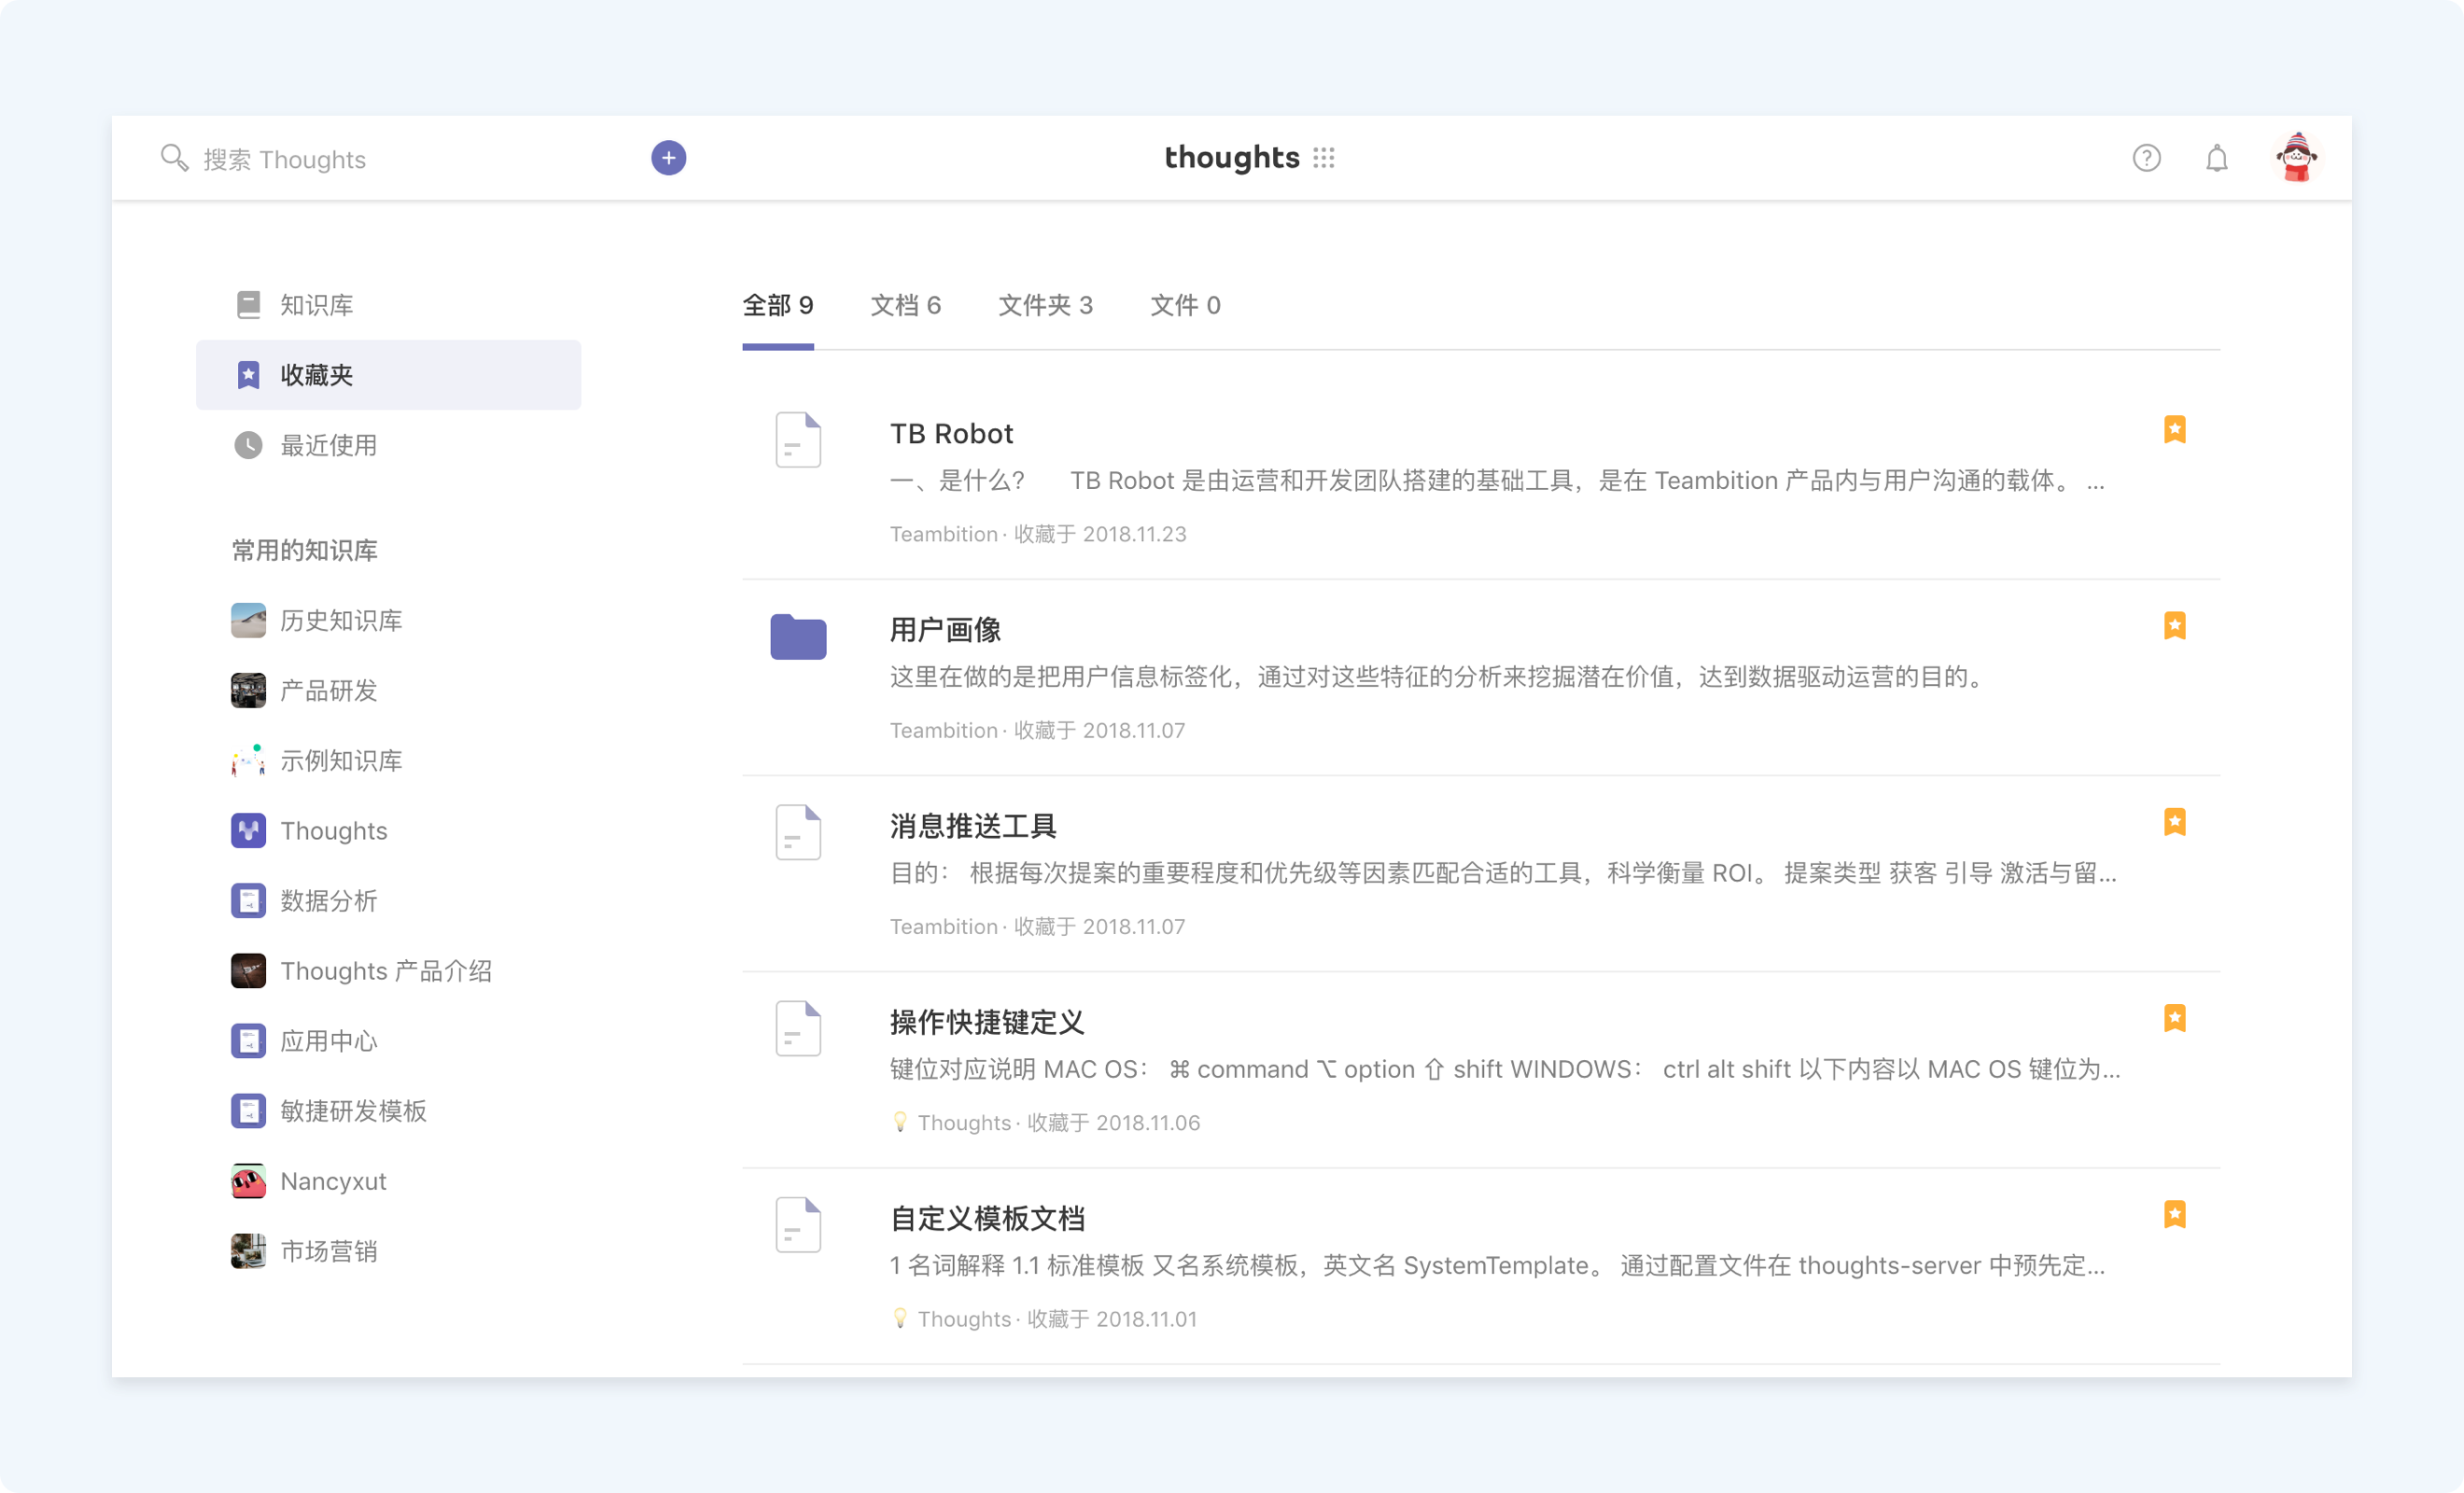Open the 用户画像 folder
Viewport: 2464px width, 1493px height.
(945, 630)
